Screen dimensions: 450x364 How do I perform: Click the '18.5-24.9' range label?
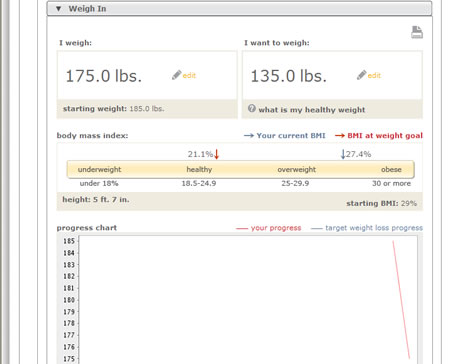click(x=199, y=183)
